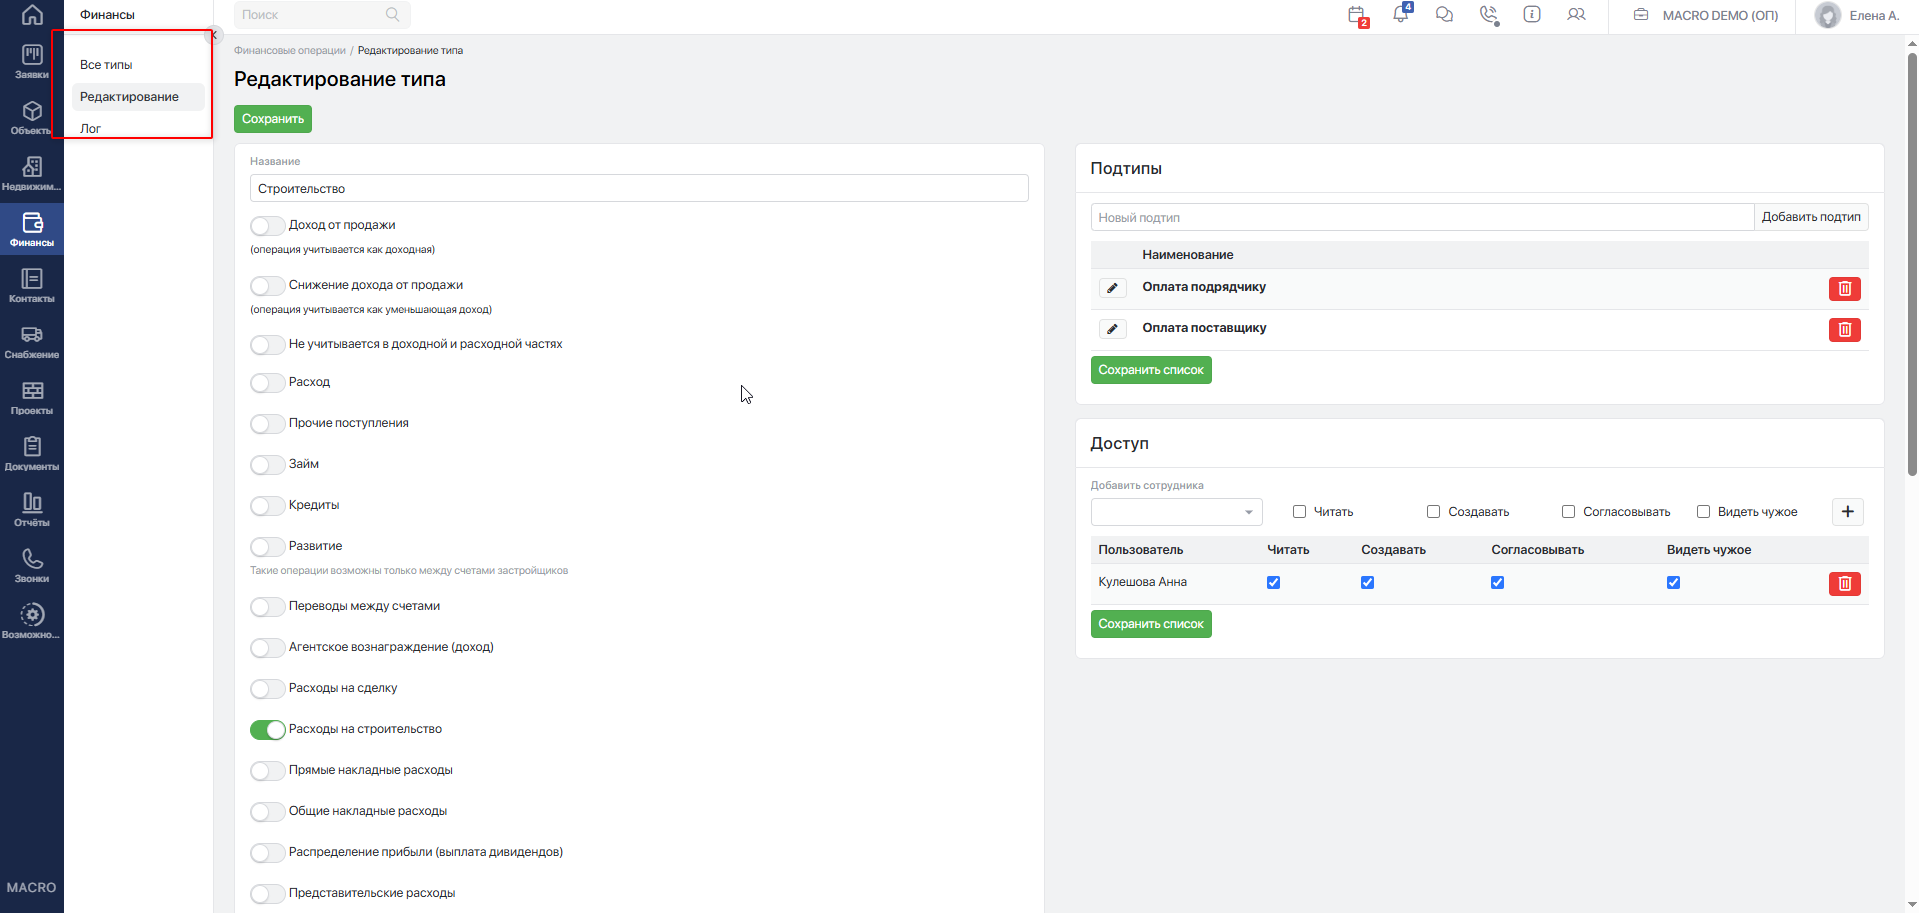Viewport: 1919px width, 913px height.
Task: Enable the Доход от продажи toggle
Action: (x=267, y=226)
